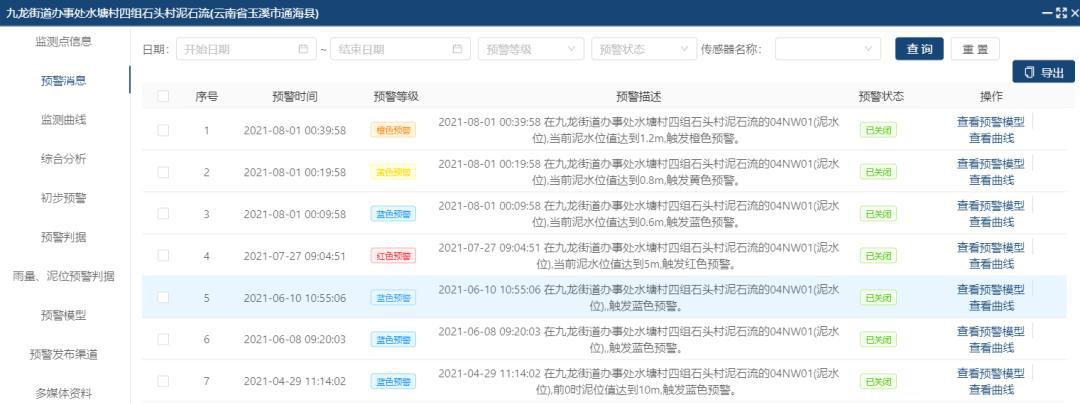
Task: Open 预警判据 sidebar item
Action: point(63,237)
